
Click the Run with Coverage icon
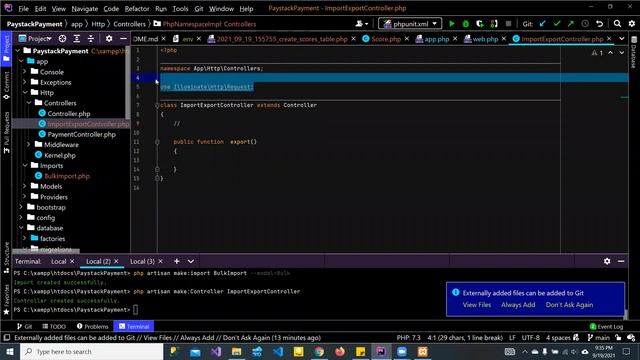click(480, 24)
